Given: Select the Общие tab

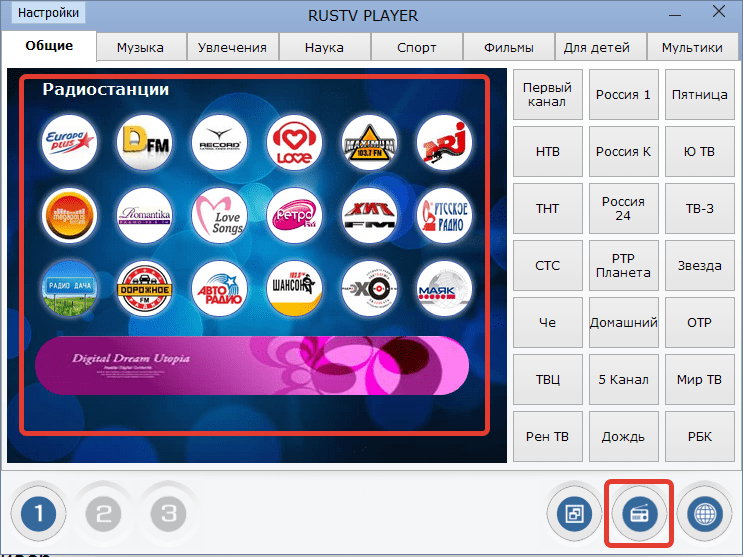Looking at the screenshot, I should [49, 46].
